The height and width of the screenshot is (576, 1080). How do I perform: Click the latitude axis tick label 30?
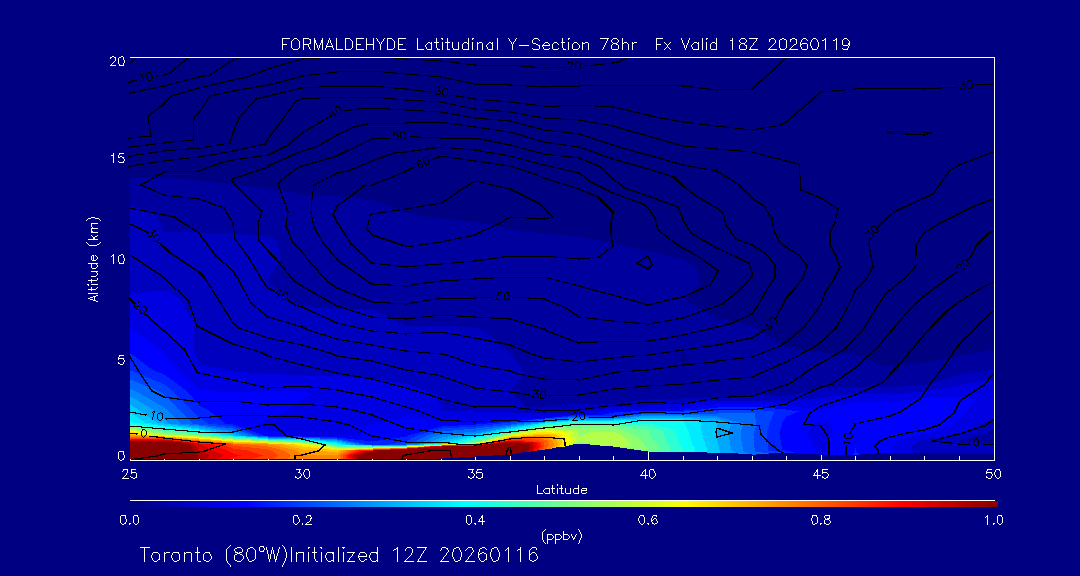pyautogui.click(x=302, y=474)
